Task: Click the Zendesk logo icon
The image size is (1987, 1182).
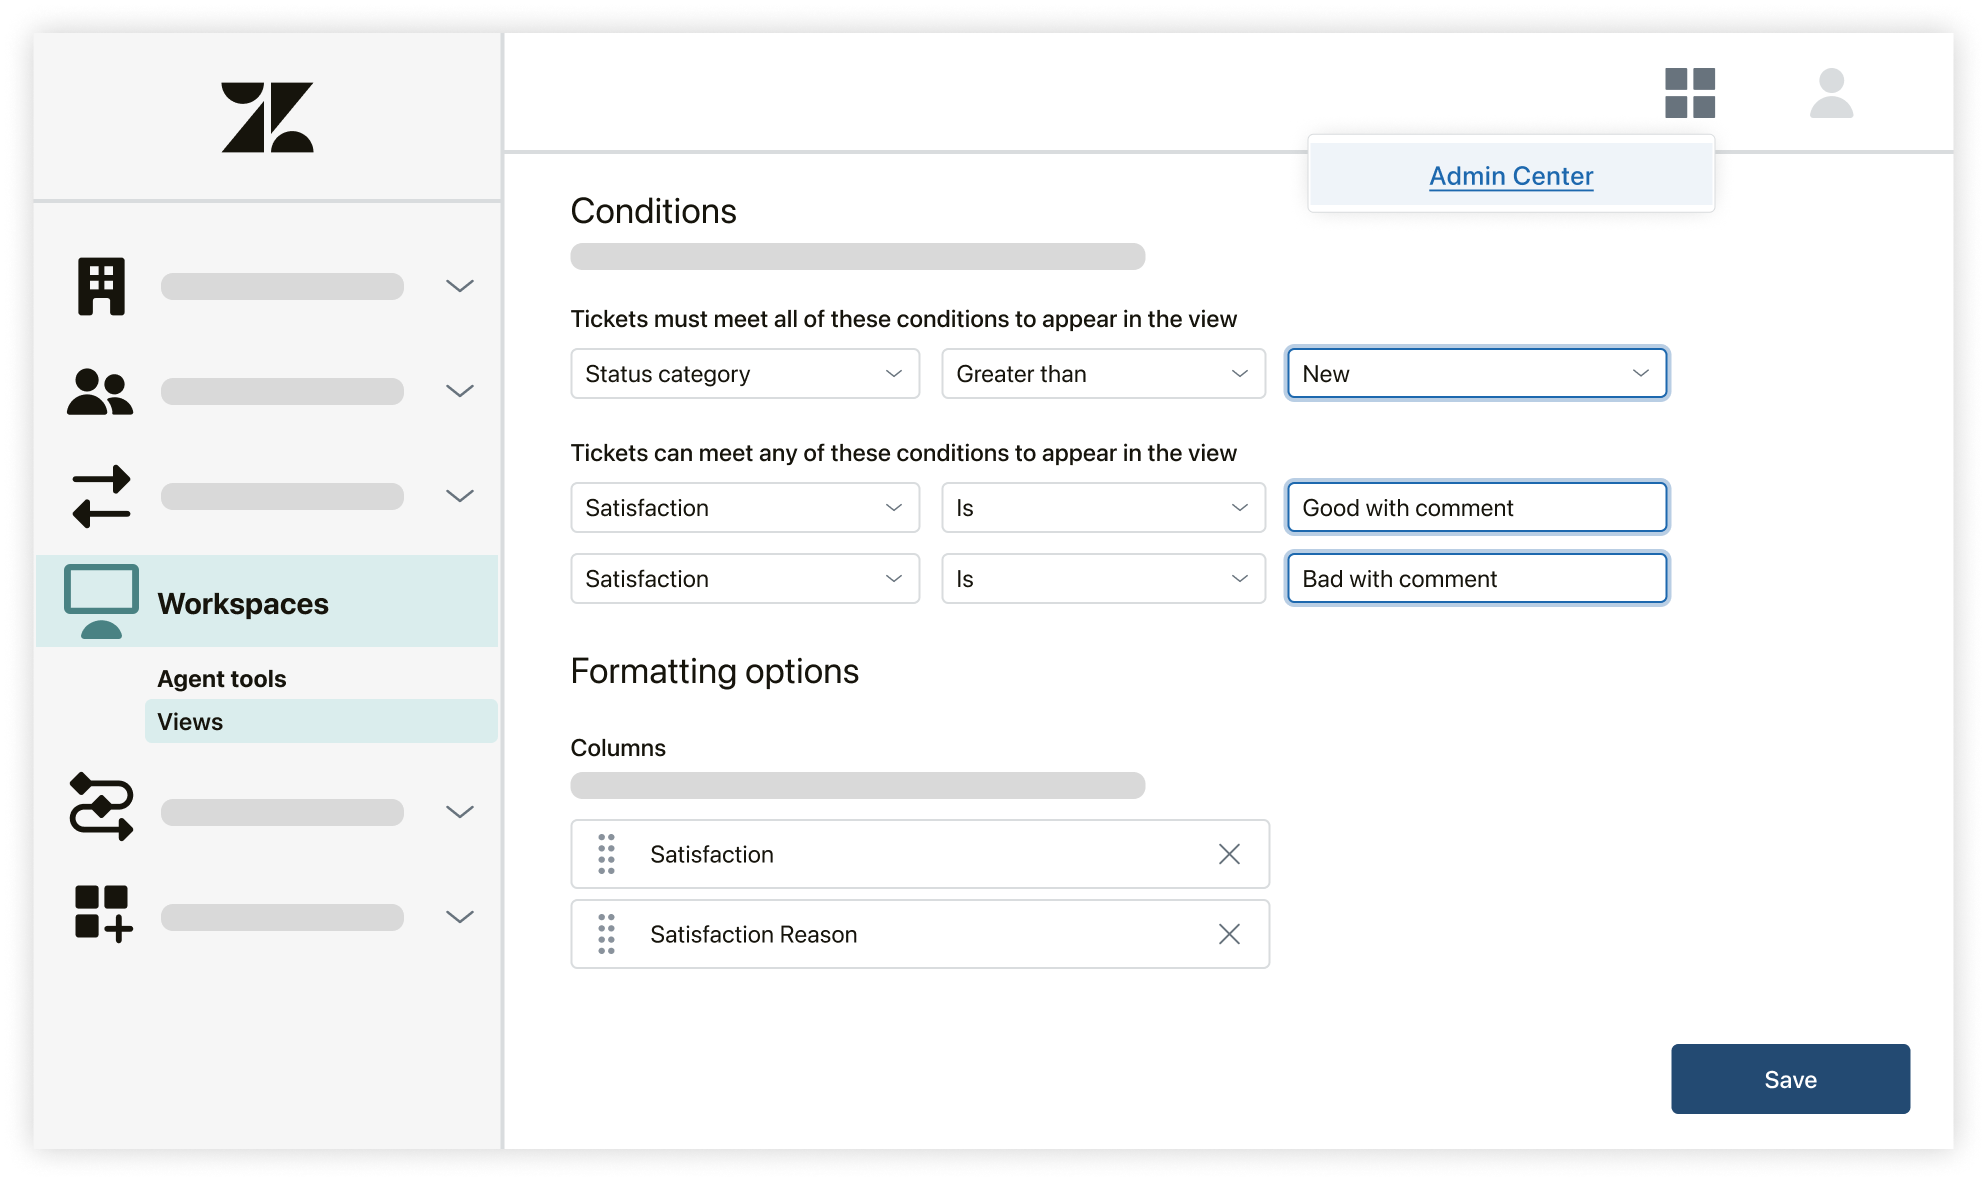Action: pos(269,120)
